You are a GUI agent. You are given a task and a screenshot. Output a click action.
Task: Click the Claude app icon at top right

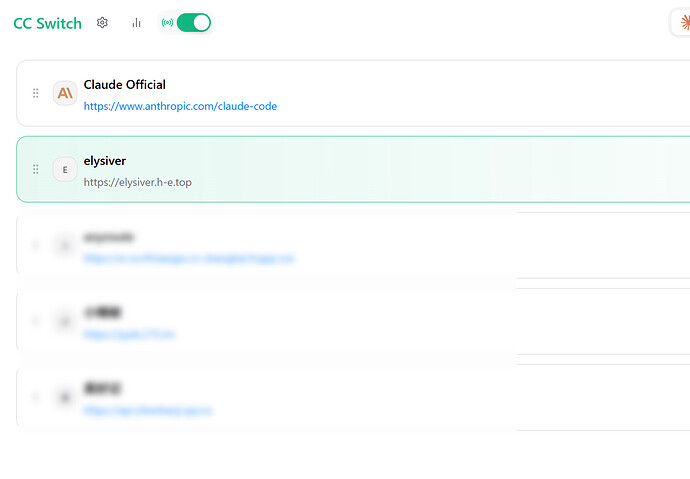point(685,22)
